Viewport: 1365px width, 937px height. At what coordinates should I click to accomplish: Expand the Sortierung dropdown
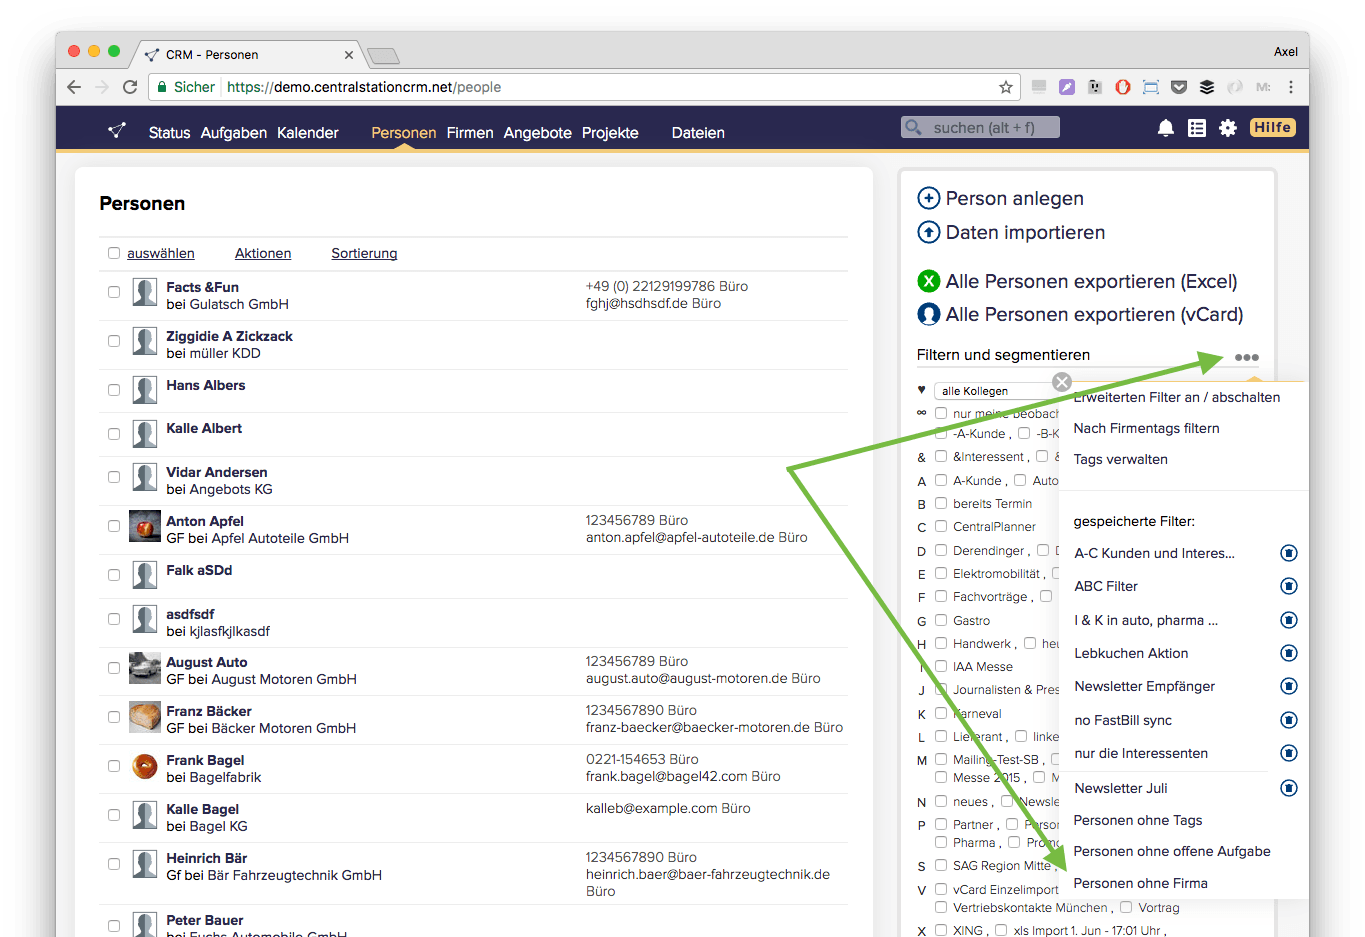[x=364, y=254]
